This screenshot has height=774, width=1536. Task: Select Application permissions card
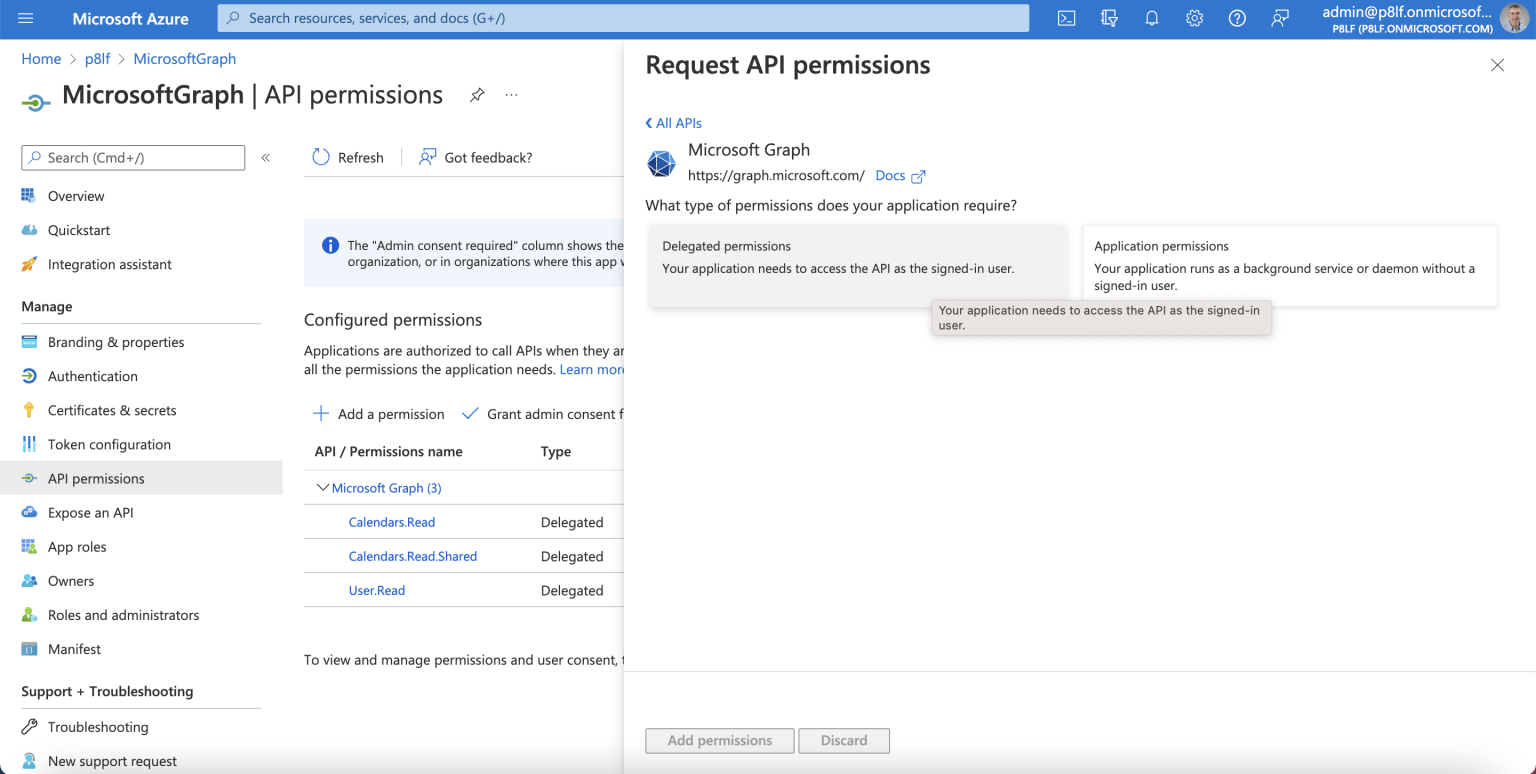pos(1289,264)
